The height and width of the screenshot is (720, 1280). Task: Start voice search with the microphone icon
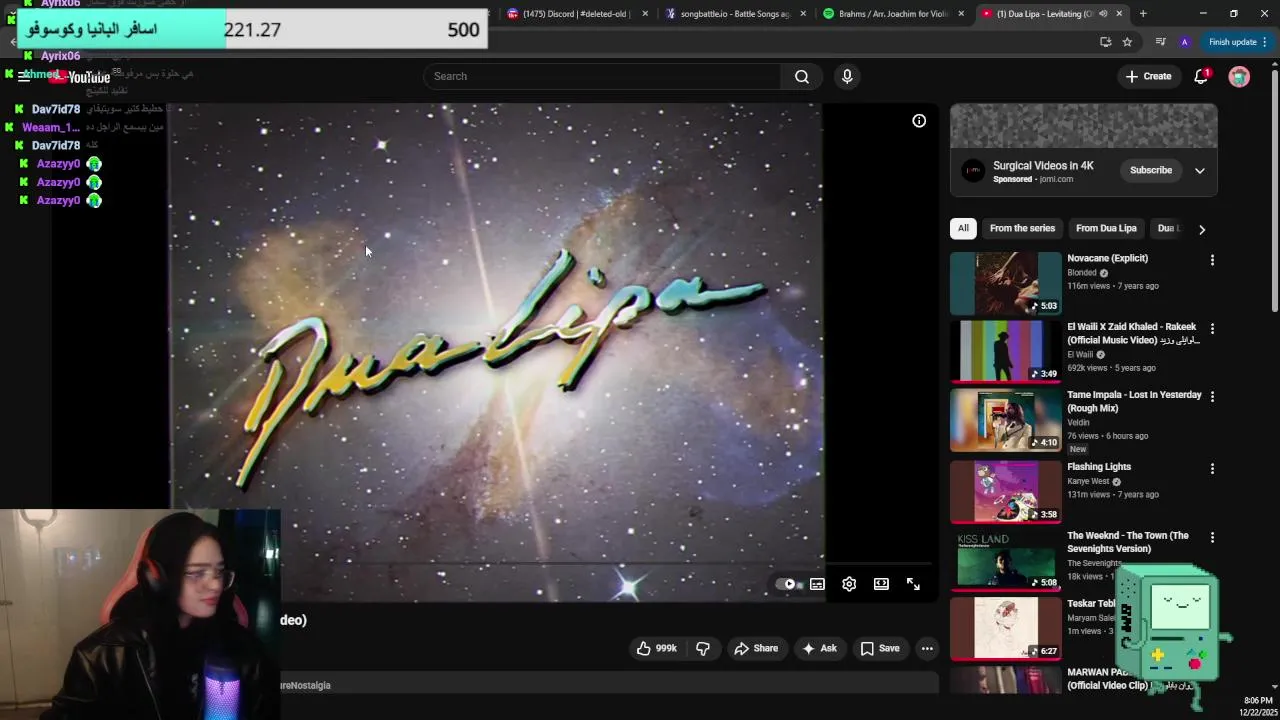[x=847, y=76]
